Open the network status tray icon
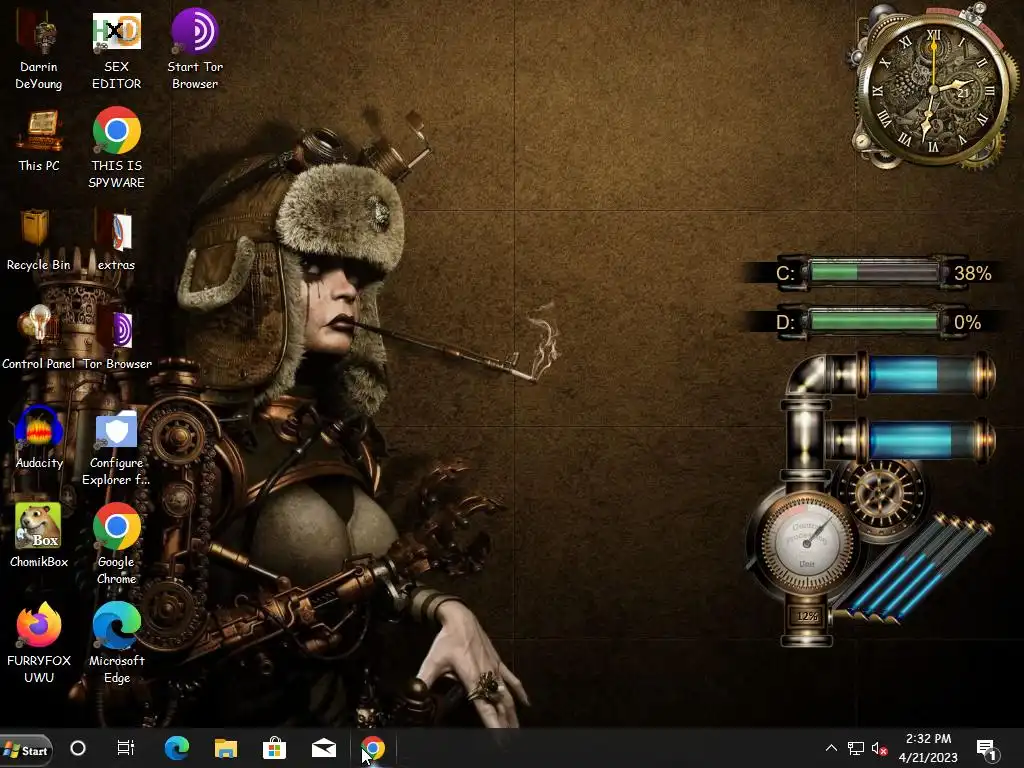Image resolution: width=1024 pixels, height=768 pixels. (x=856, y=748)
